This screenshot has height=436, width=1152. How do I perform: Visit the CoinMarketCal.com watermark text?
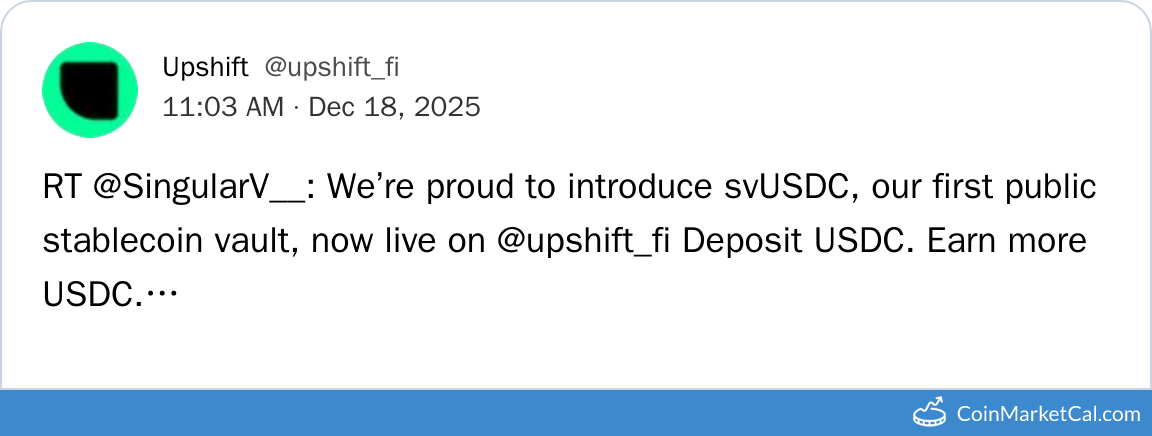point(1048,413)
